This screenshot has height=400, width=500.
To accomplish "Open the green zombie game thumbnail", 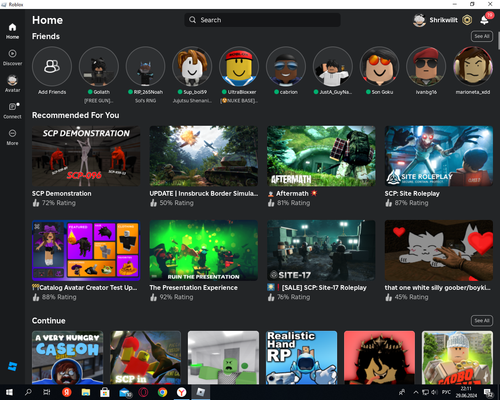I will click(223, 357).
